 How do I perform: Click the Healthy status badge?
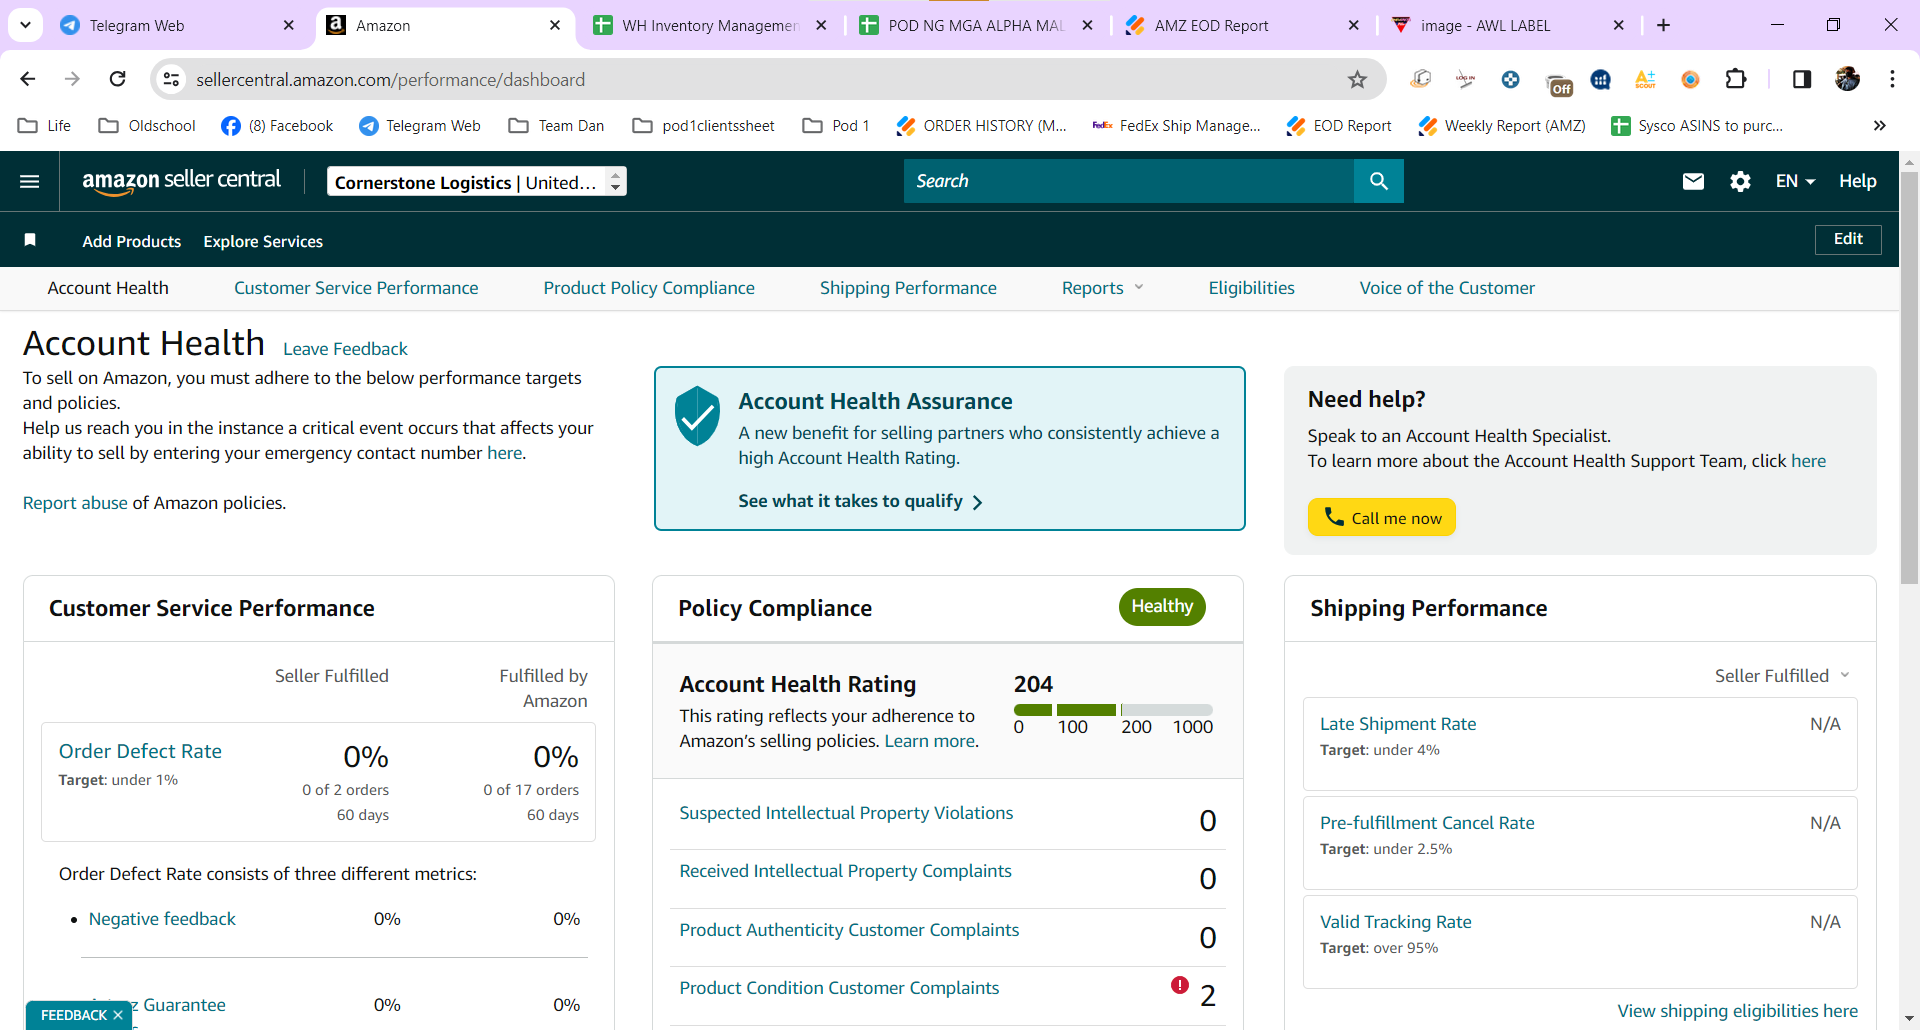1162,607
